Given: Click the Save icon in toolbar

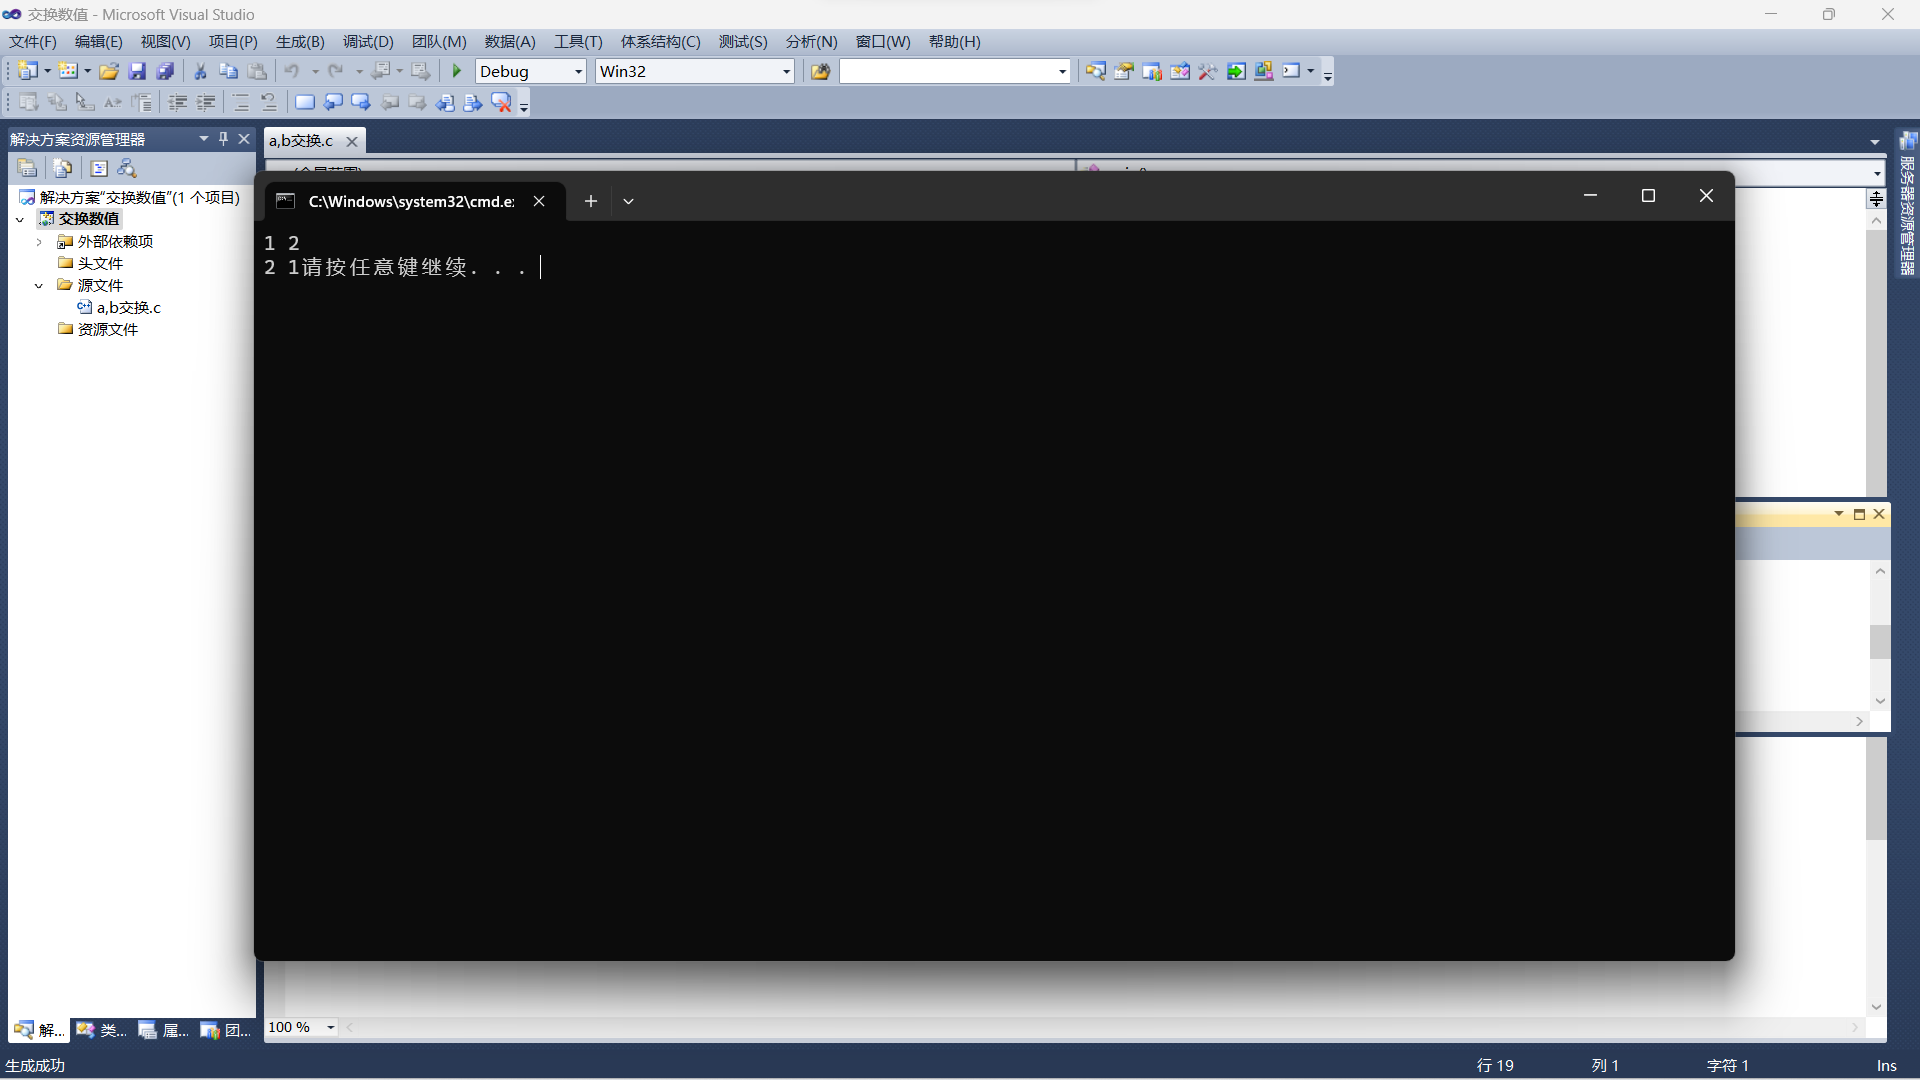Looking at the screenshot, I should tap(137, 71).
